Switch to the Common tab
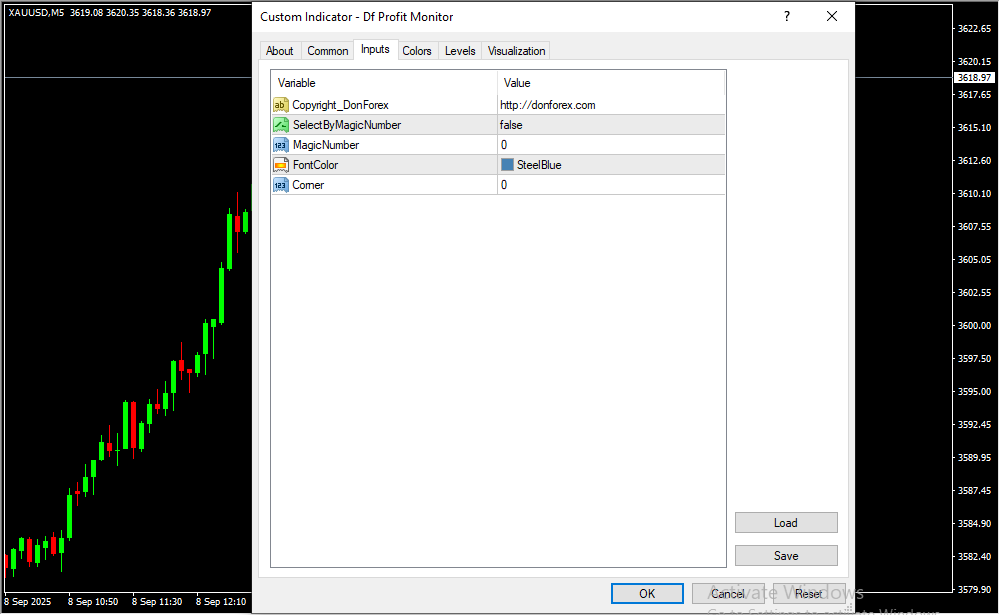Viewport: 1000px width, 615px height. [327, 51]
